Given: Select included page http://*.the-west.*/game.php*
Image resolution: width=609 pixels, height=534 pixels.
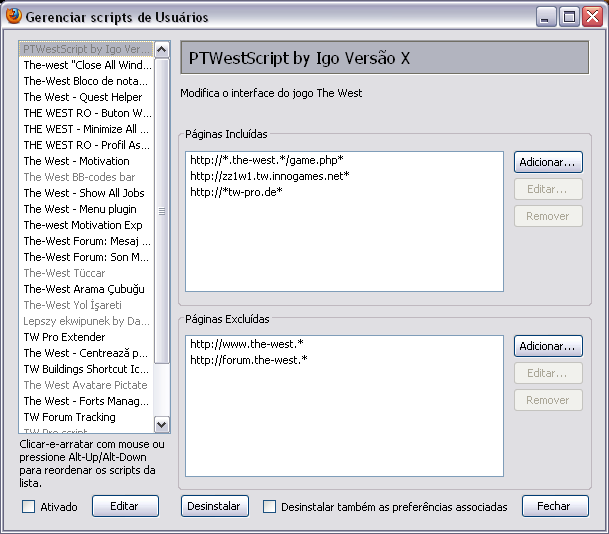Looking at the screenshot, I should (x=344, y=160).
